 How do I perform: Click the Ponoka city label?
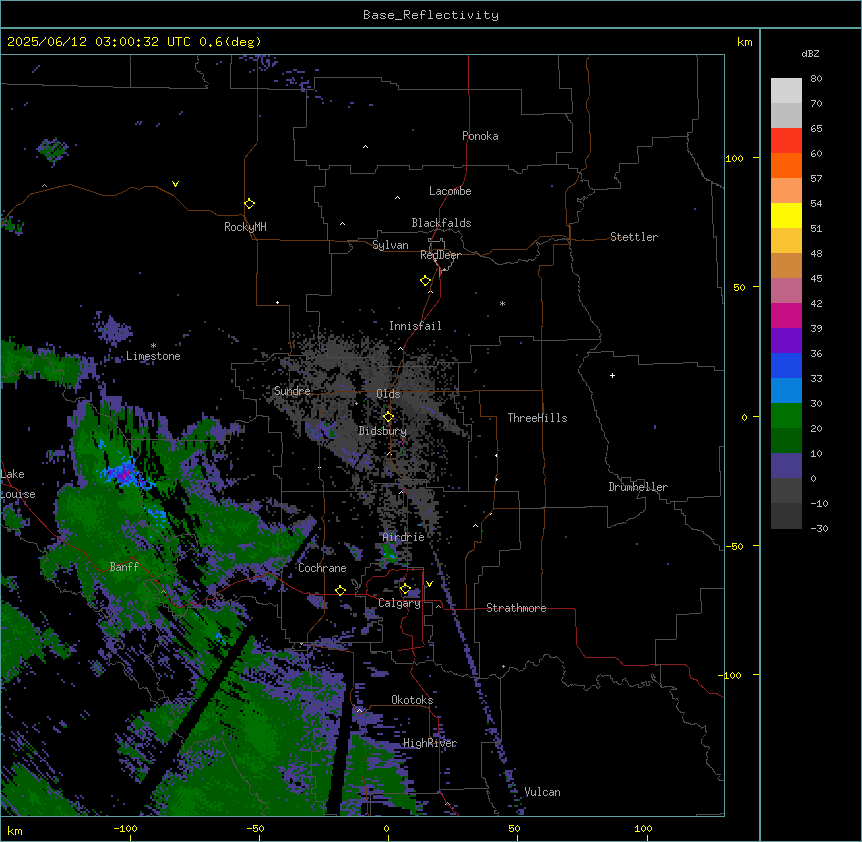(480, 136)
